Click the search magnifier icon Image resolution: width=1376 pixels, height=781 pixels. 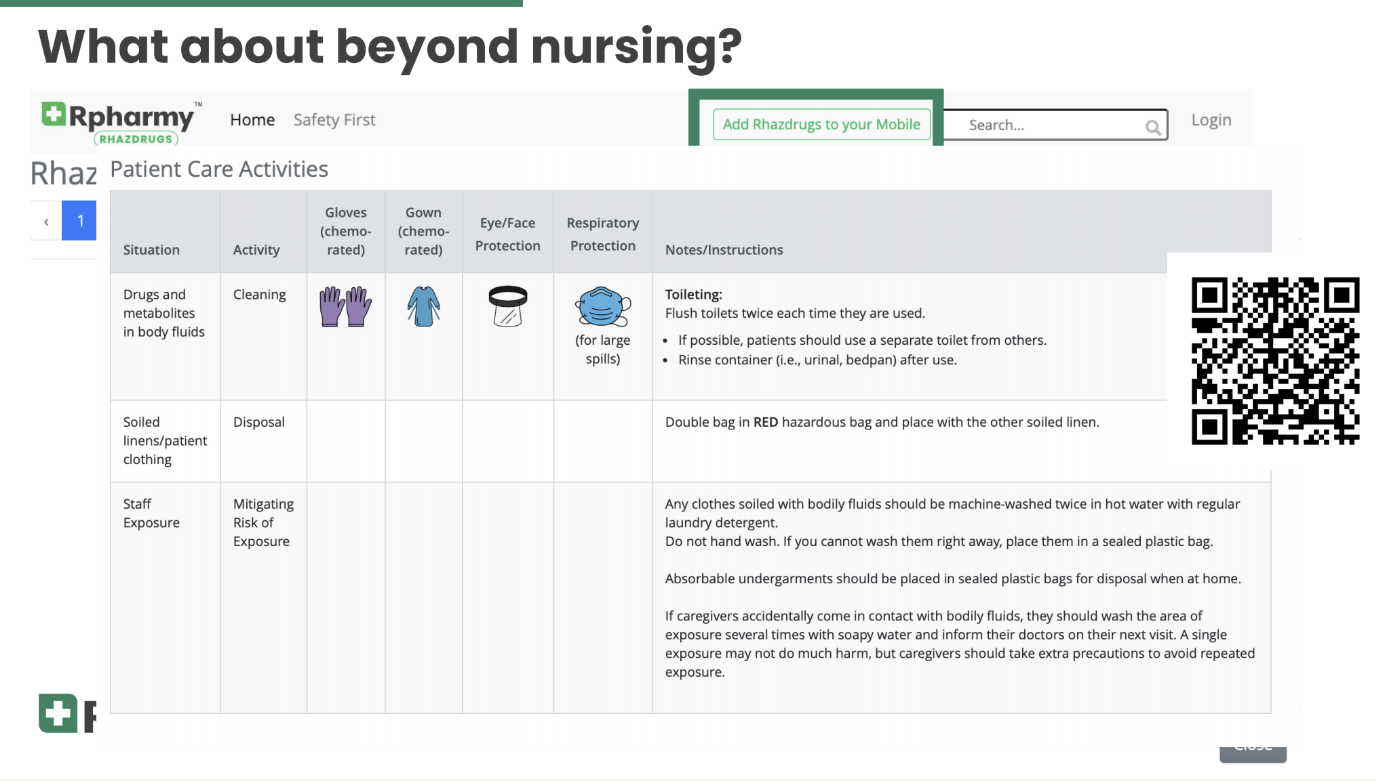click(1153, 127)
